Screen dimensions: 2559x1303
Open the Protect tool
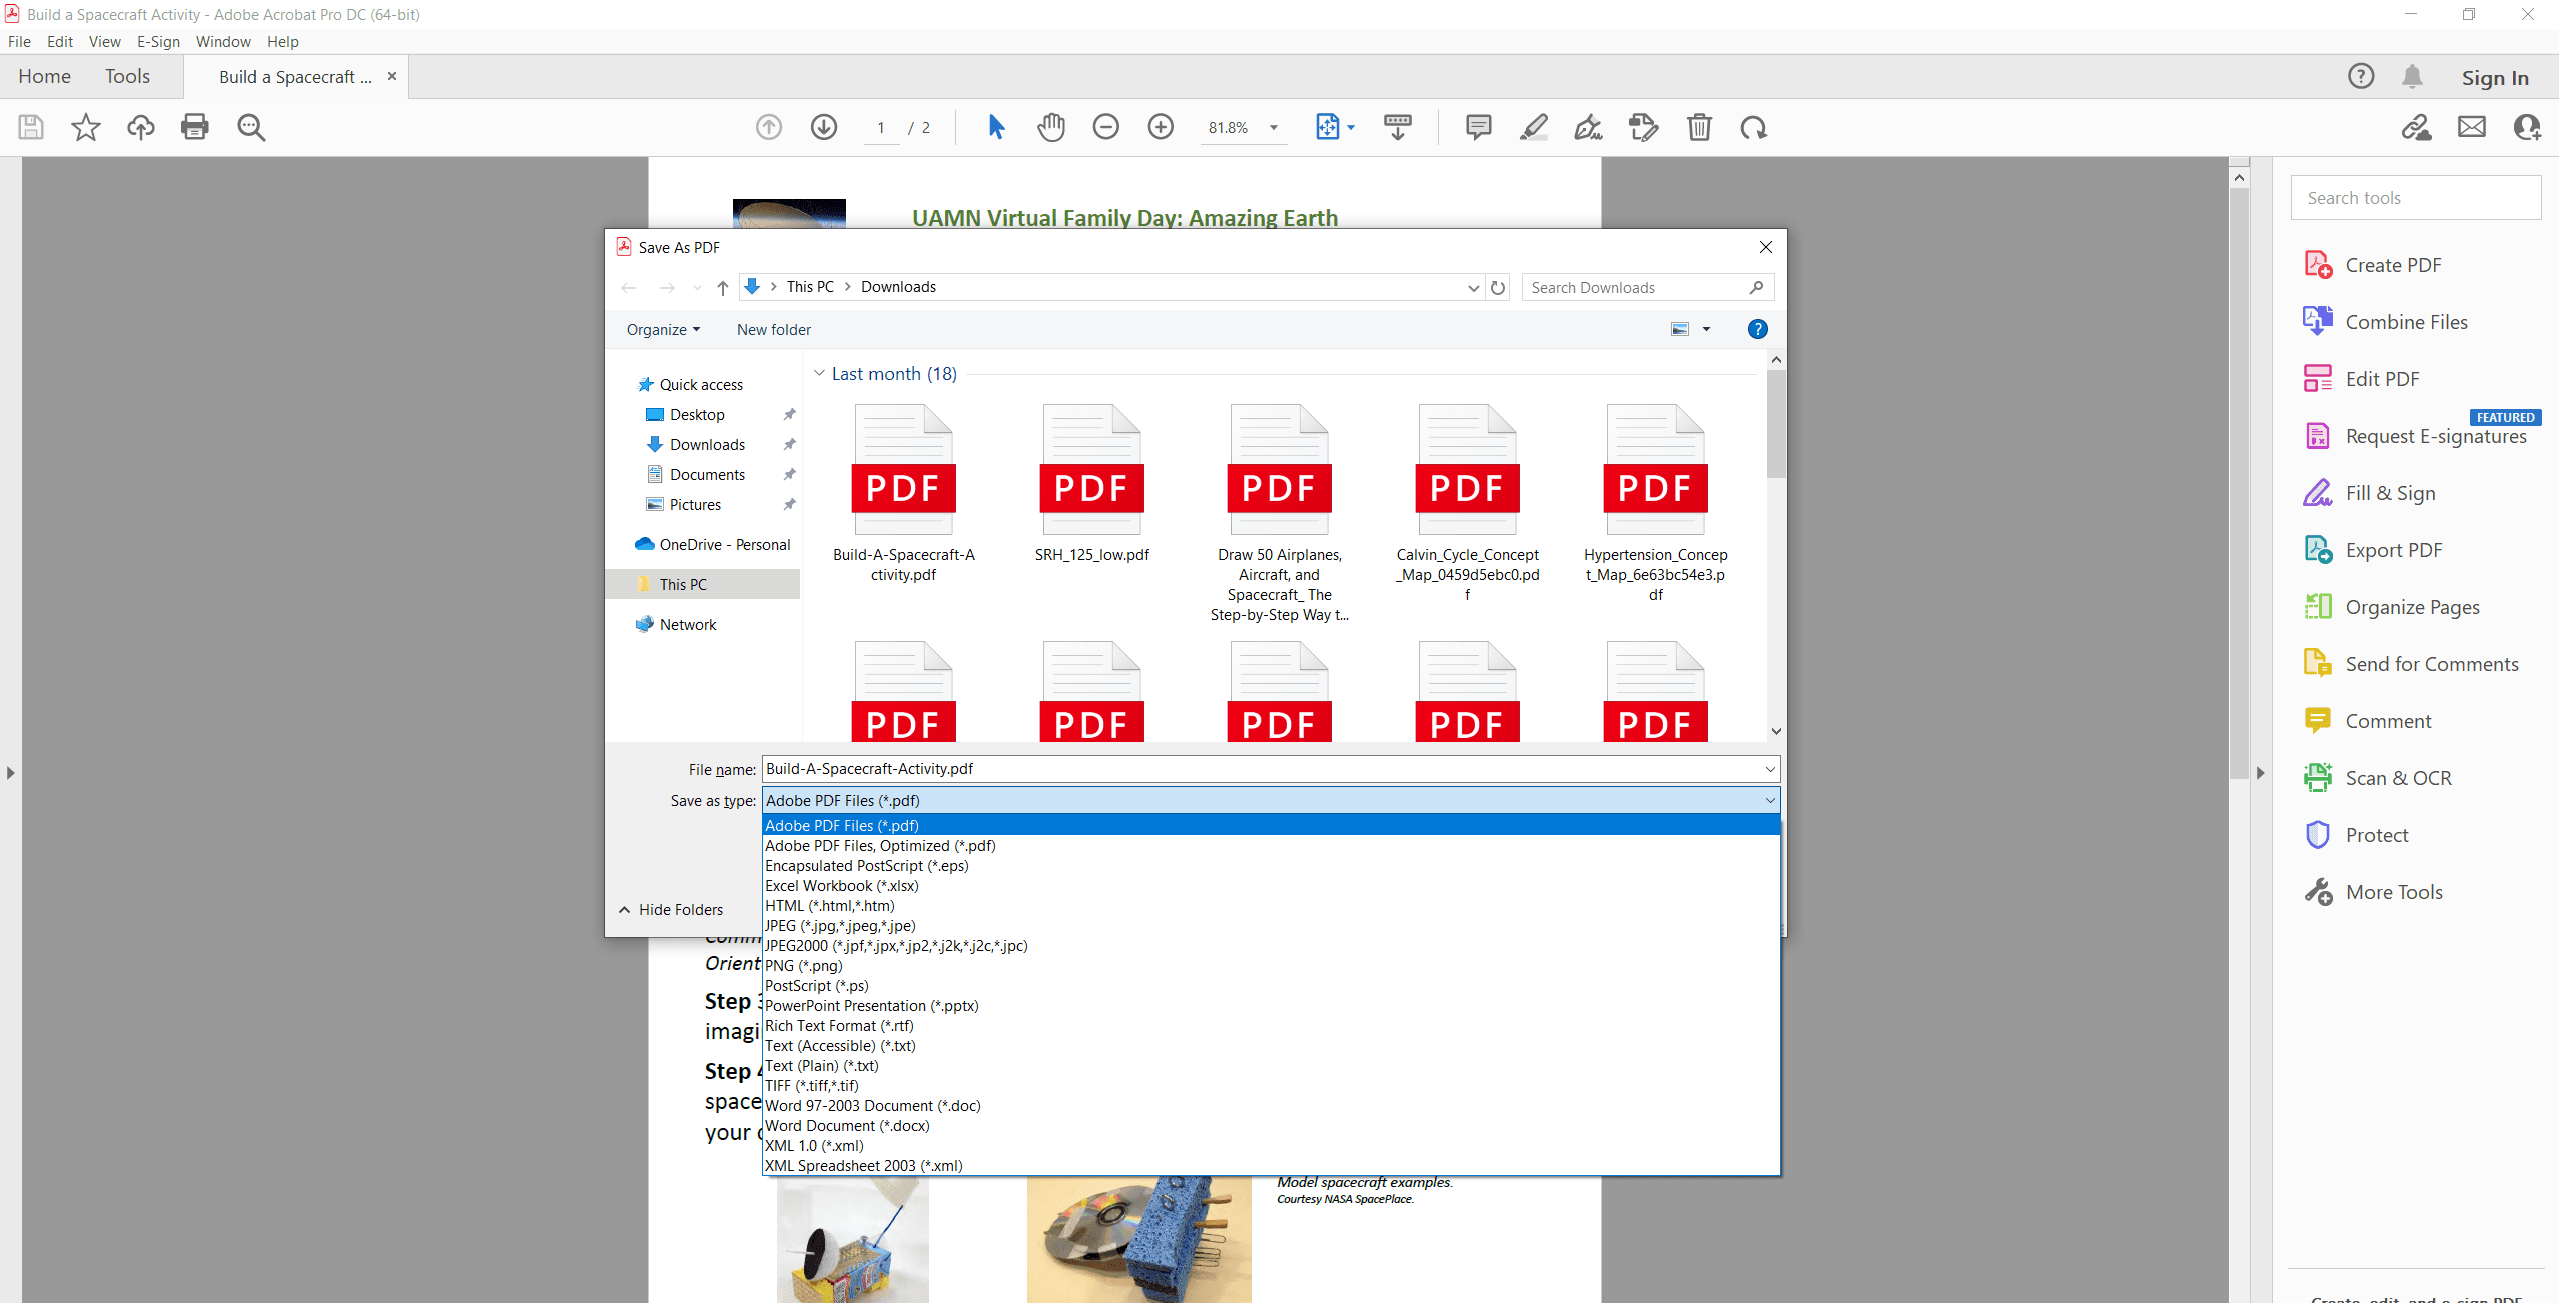coord(2376,835)
